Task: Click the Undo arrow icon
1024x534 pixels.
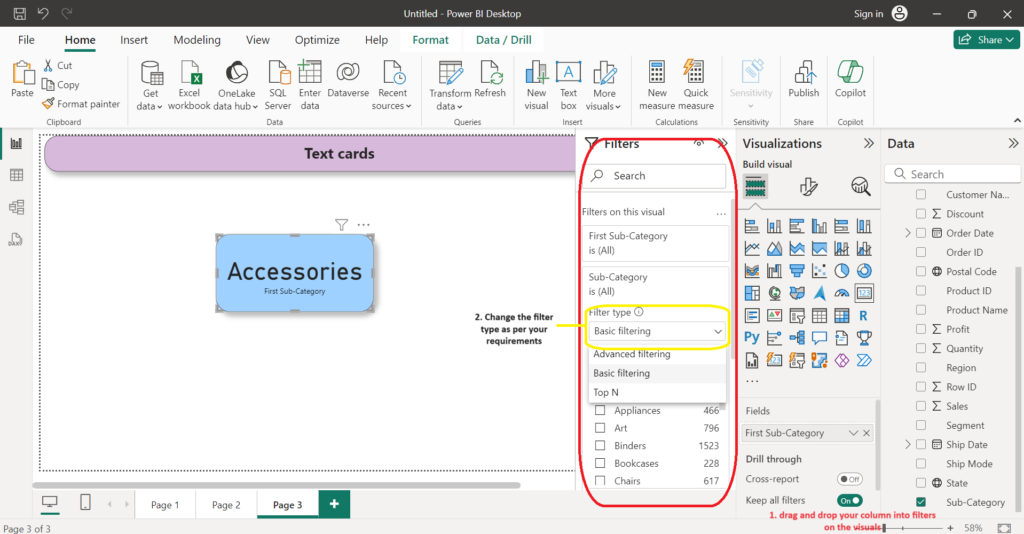Action: pos(43,13)
